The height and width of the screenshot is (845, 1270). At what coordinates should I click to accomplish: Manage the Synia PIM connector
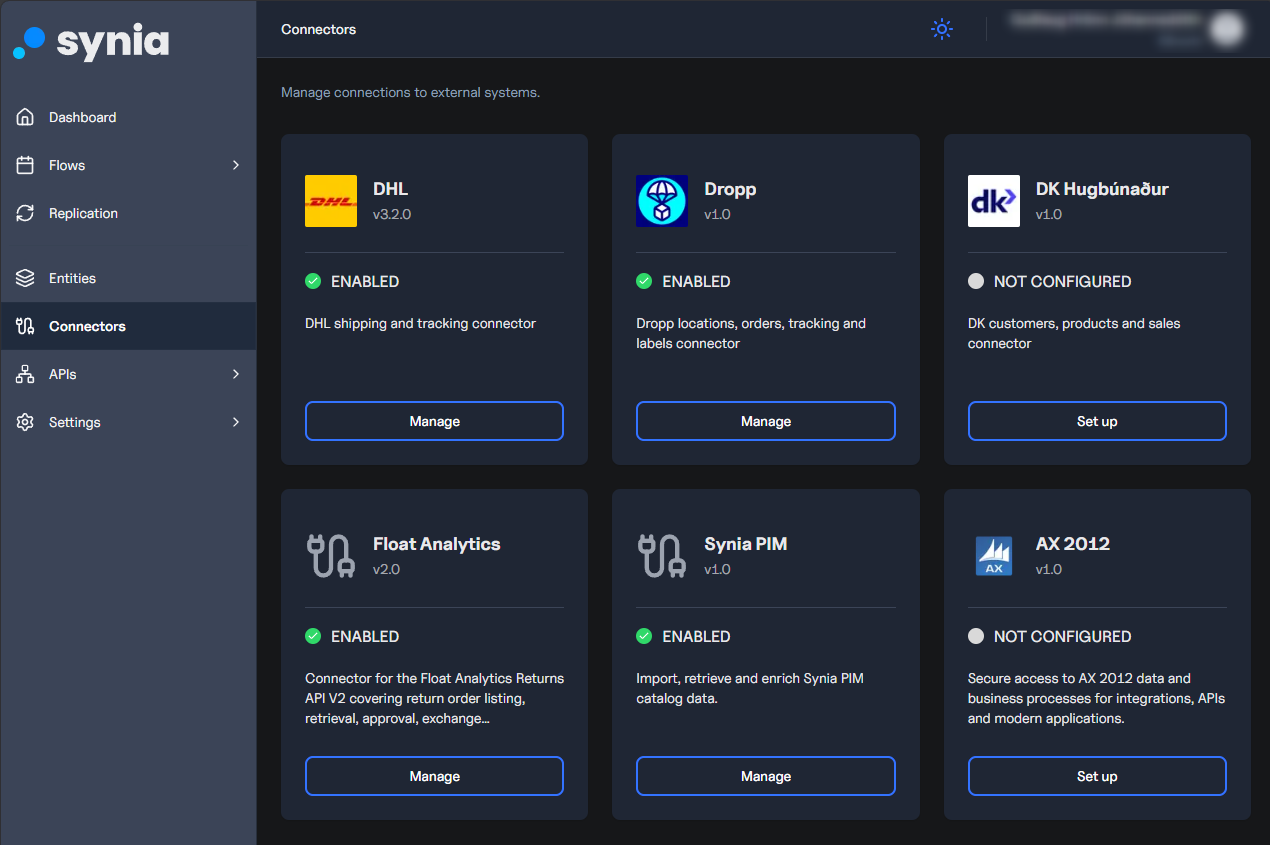pos(766,776)
